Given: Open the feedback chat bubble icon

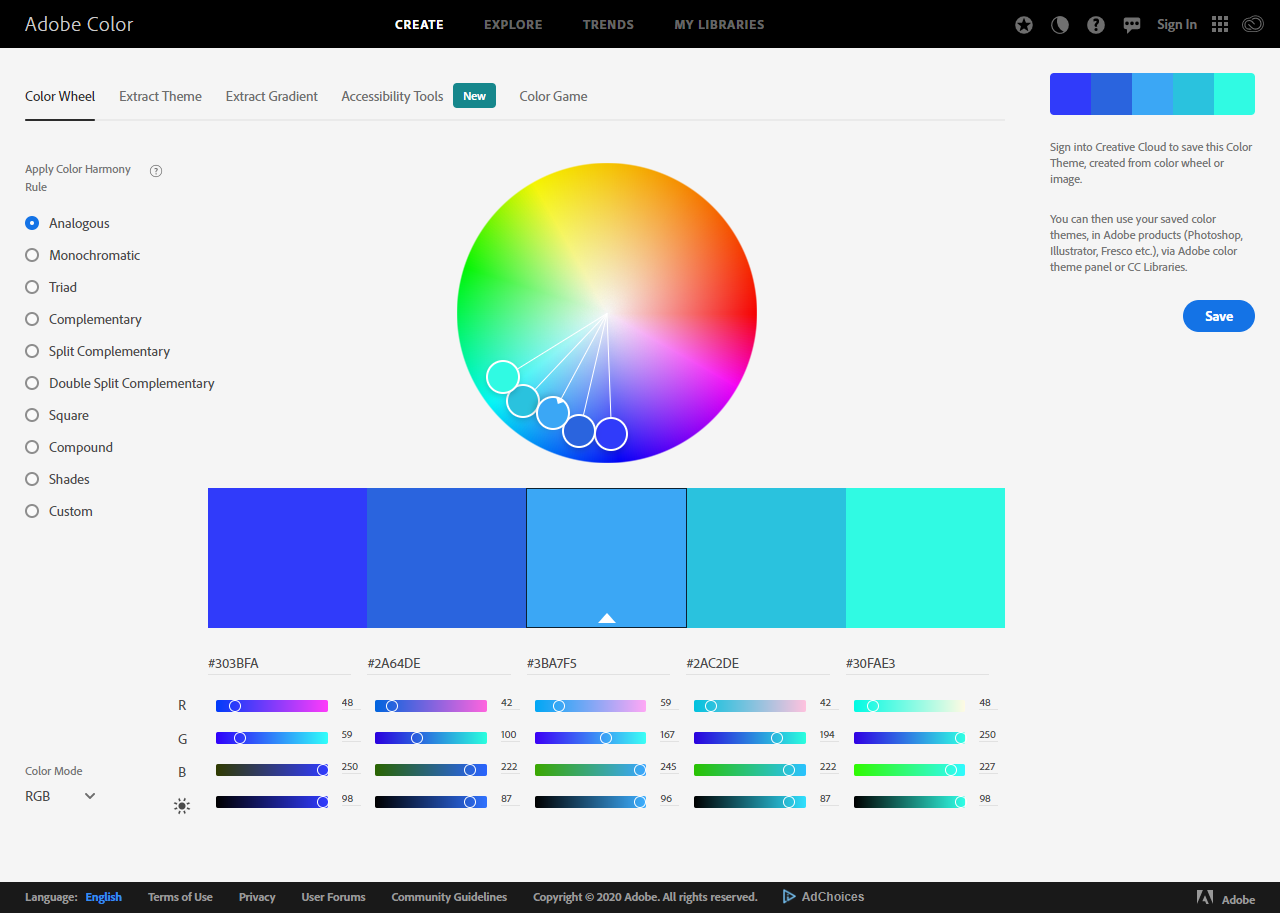Looking at the screenshot, I should [x=1132, y=25].
